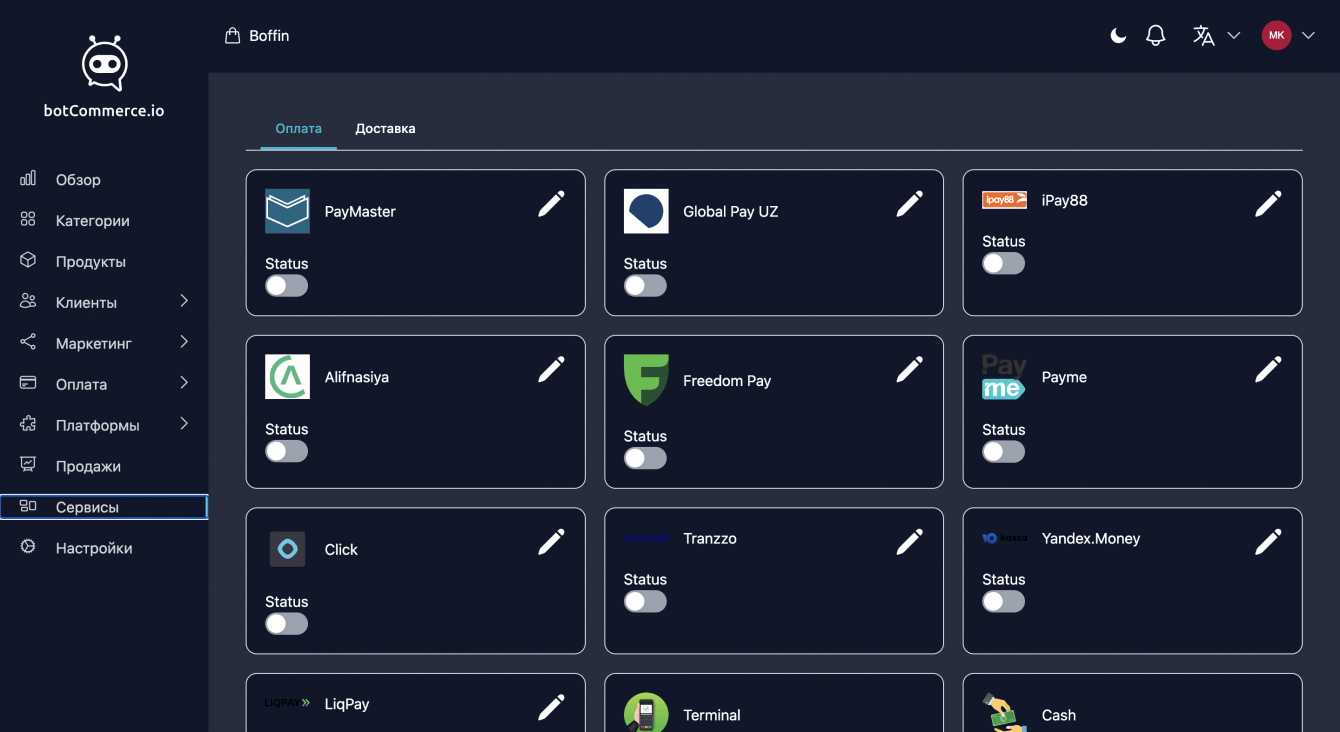Viewport: 1340px width, 732px height.
Task: Click the Alifnasiya logo thumbnail
Action: [287, 377]
